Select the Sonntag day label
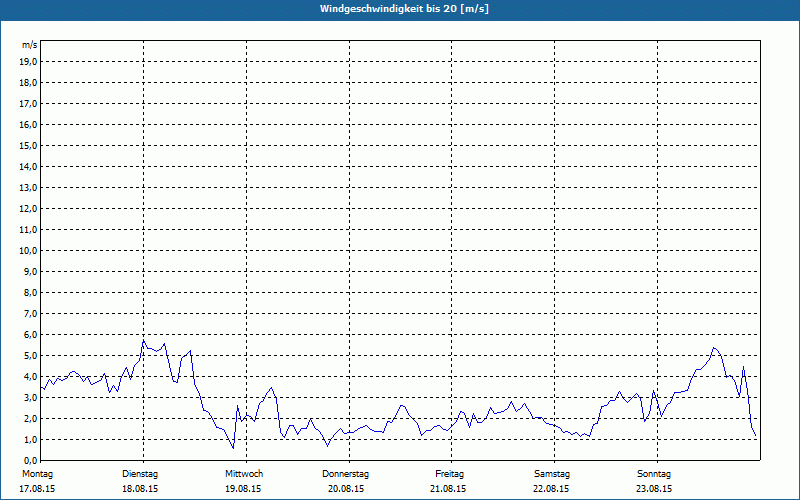800x500 pixels. pyautogui.click(x=654, y=474)
